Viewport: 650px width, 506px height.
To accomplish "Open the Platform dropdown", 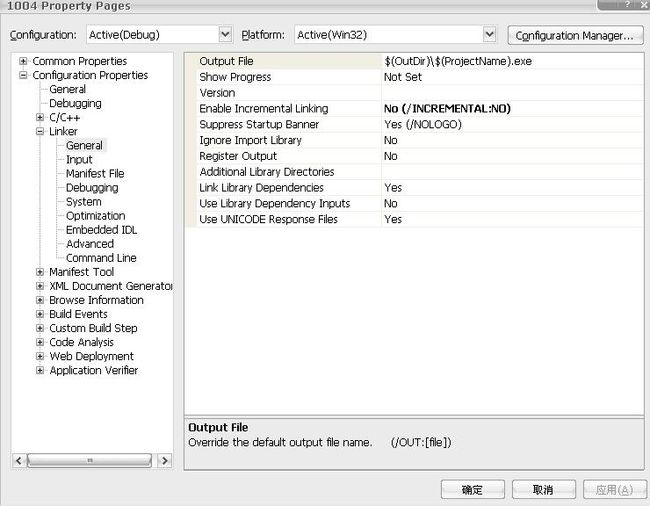I will 490,35.
